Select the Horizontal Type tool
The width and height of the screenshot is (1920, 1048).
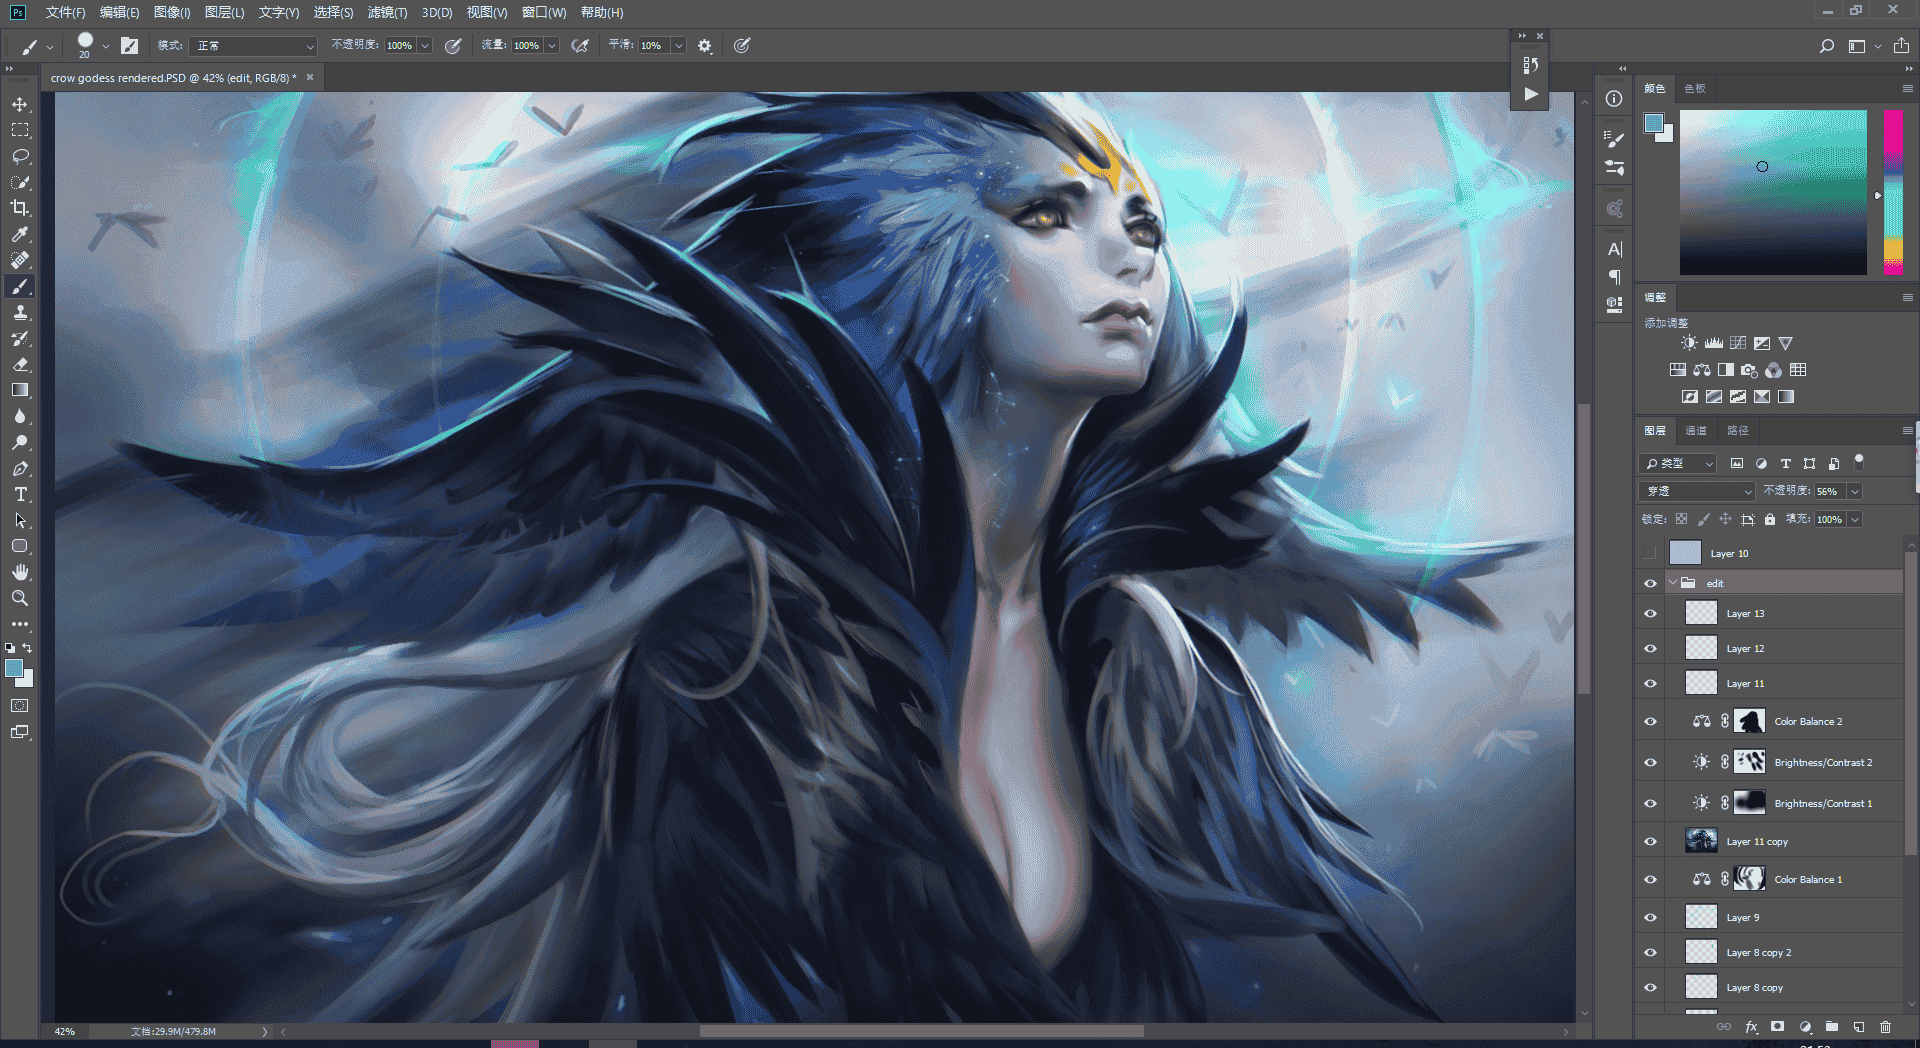tap(20, 494)
